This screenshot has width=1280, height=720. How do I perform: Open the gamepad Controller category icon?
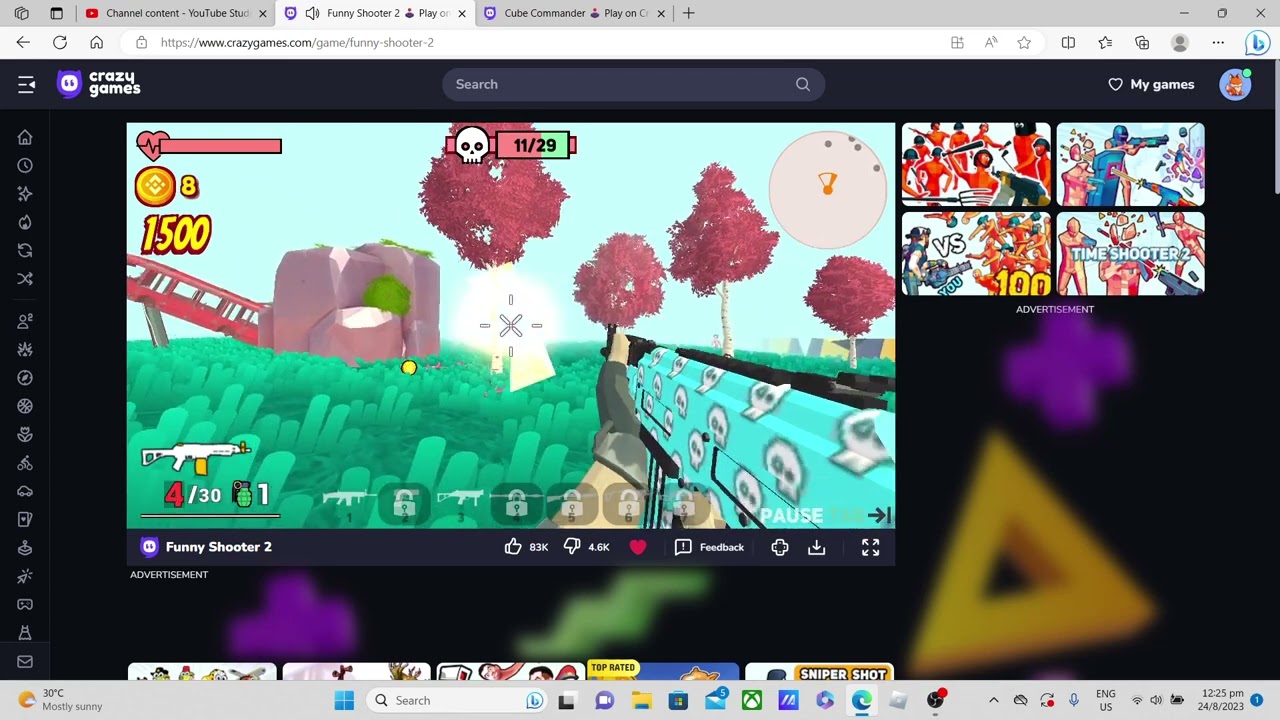(x=25, y=604)
